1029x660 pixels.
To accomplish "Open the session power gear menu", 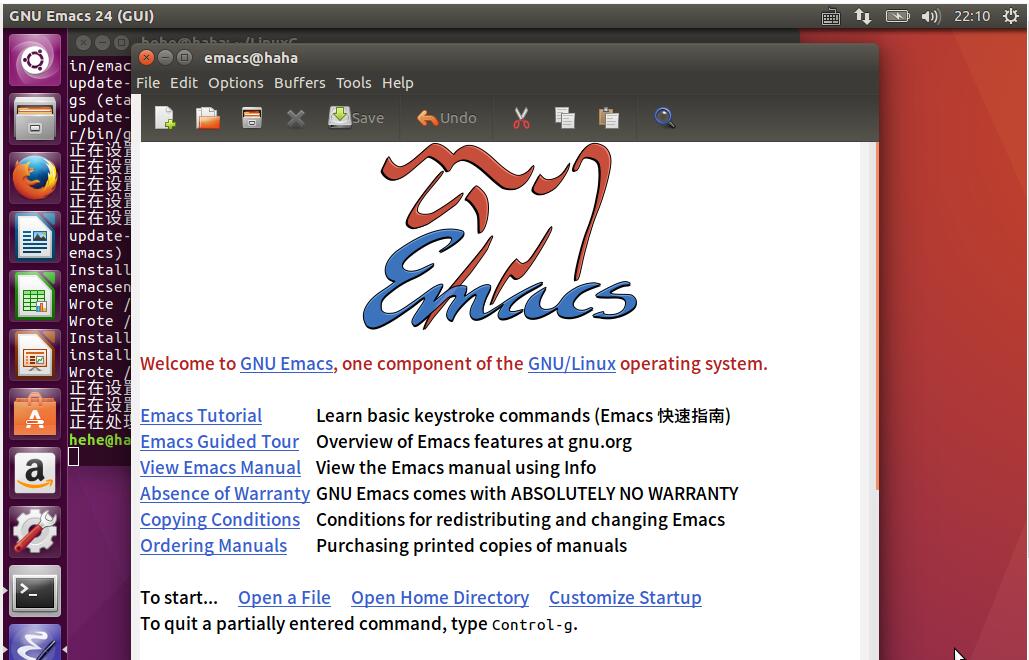I will coord(1011,16).
